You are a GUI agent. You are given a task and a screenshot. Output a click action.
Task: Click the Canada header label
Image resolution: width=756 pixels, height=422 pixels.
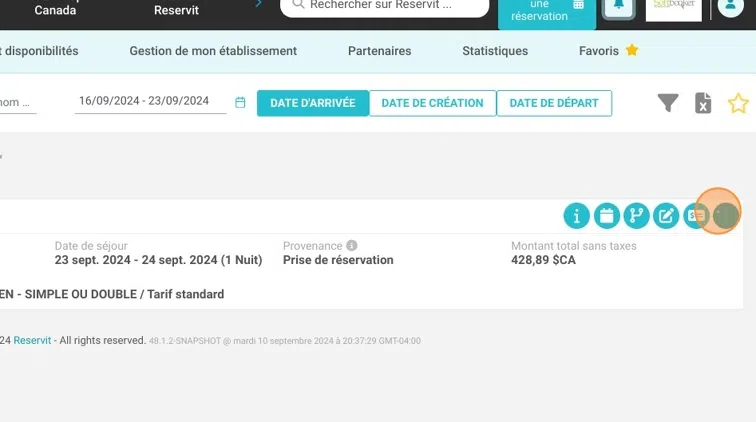click(55, 10)
